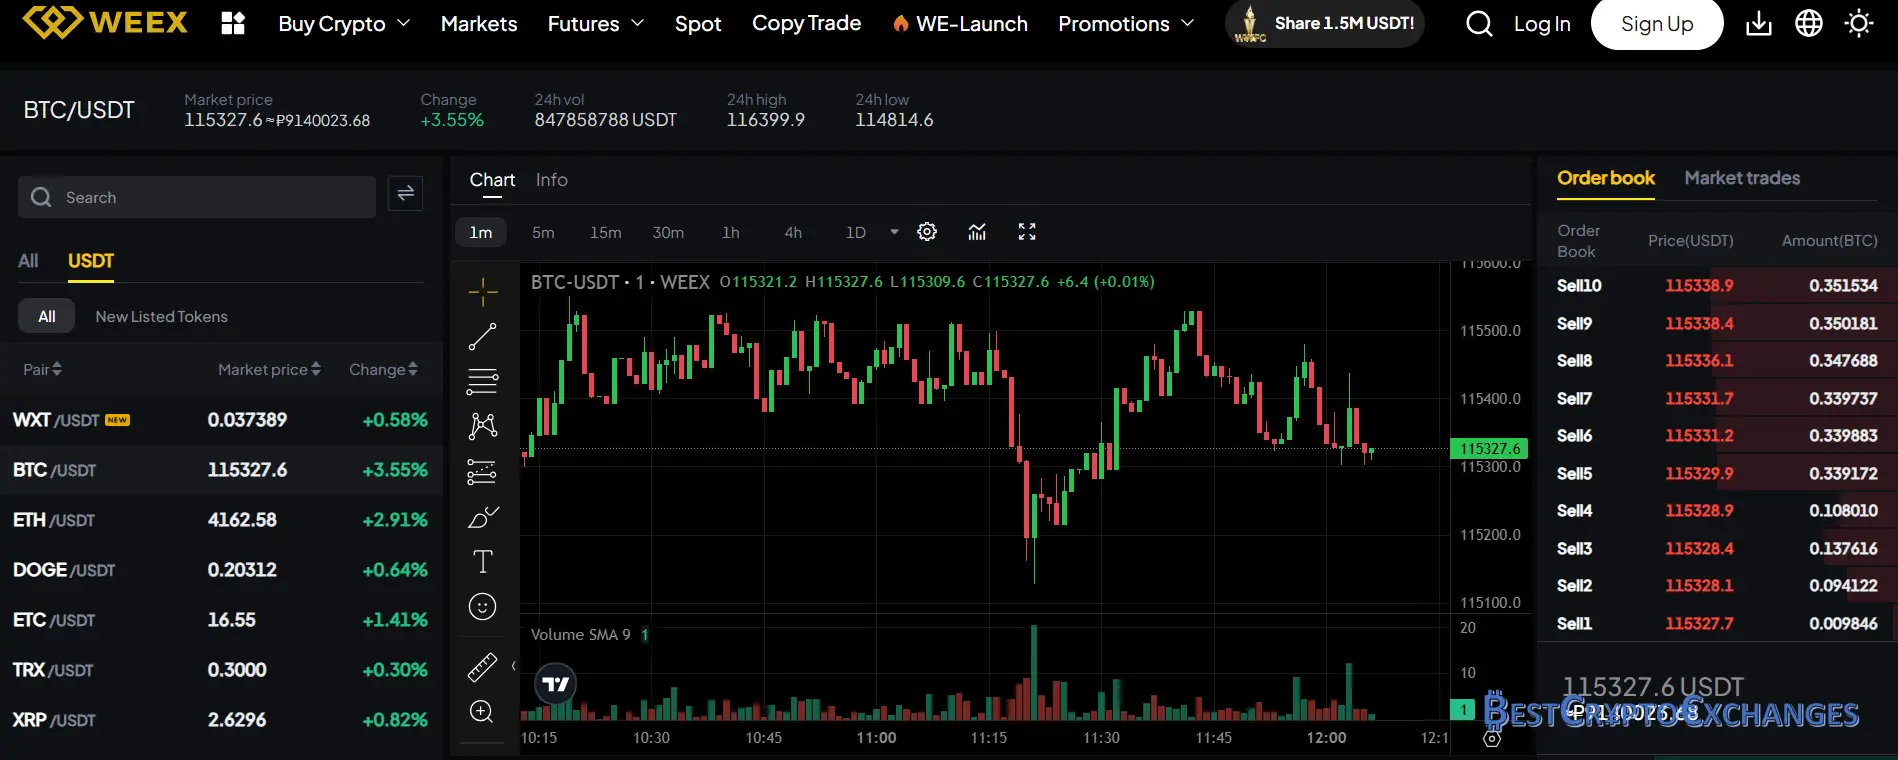Image resolution: width=1898 pixels, height=760 pixels.
Task: Open the Log In link
Action: (x=1541, y=24)
